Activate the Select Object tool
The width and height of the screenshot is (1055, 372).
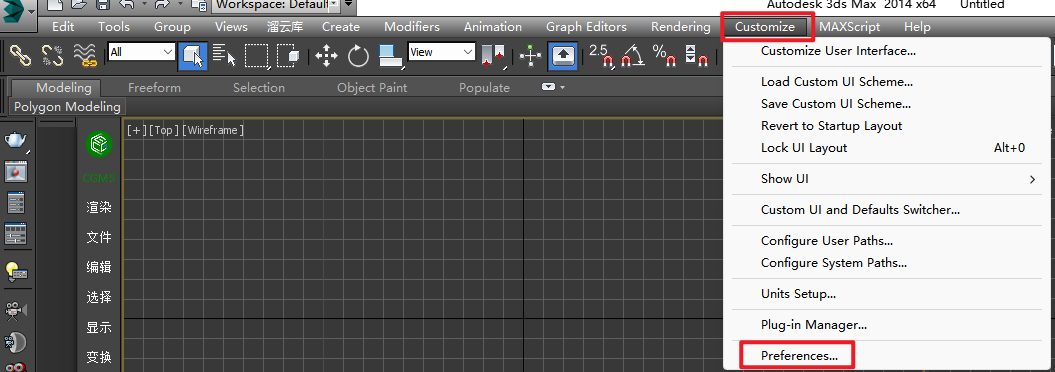[x=193, y=55]
